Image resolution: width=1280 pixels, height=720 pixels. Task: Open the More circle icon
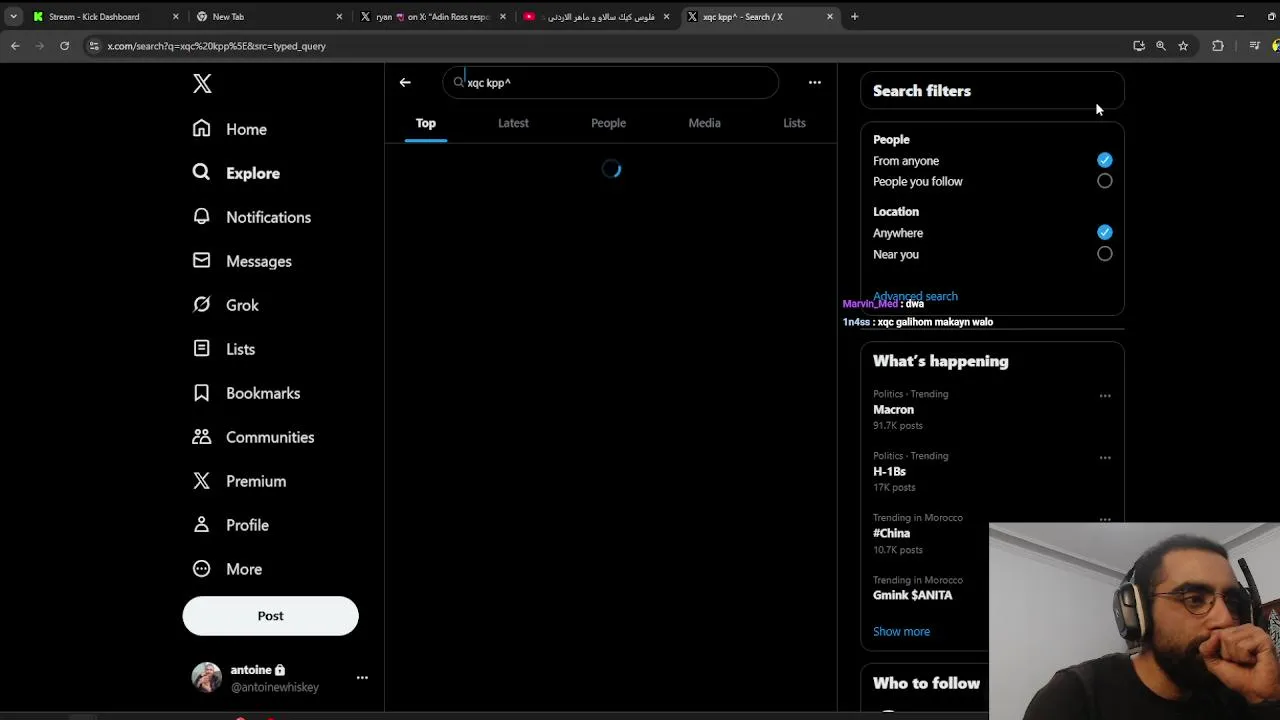pos(202,569)
